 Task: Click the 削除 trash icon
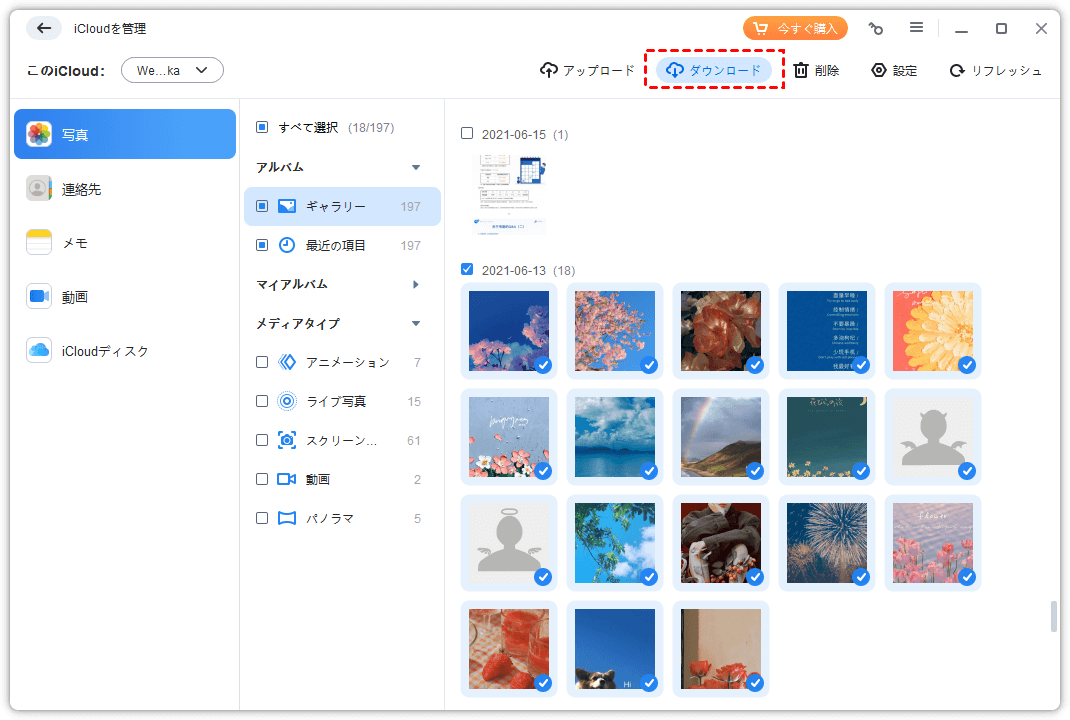tap(801, 70)
